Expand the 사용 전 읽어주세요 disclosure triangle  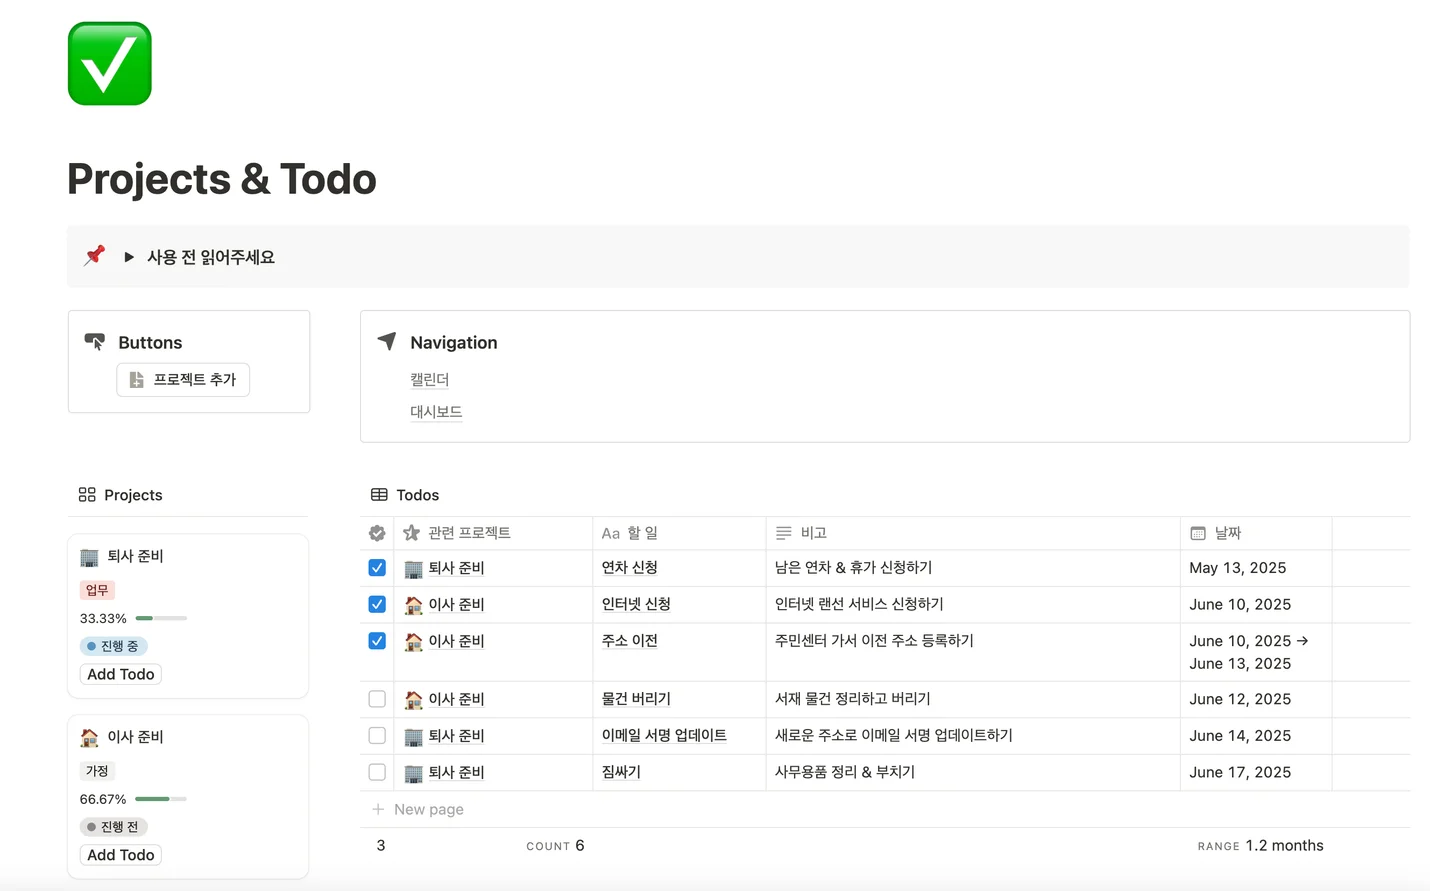click(129, 256)
